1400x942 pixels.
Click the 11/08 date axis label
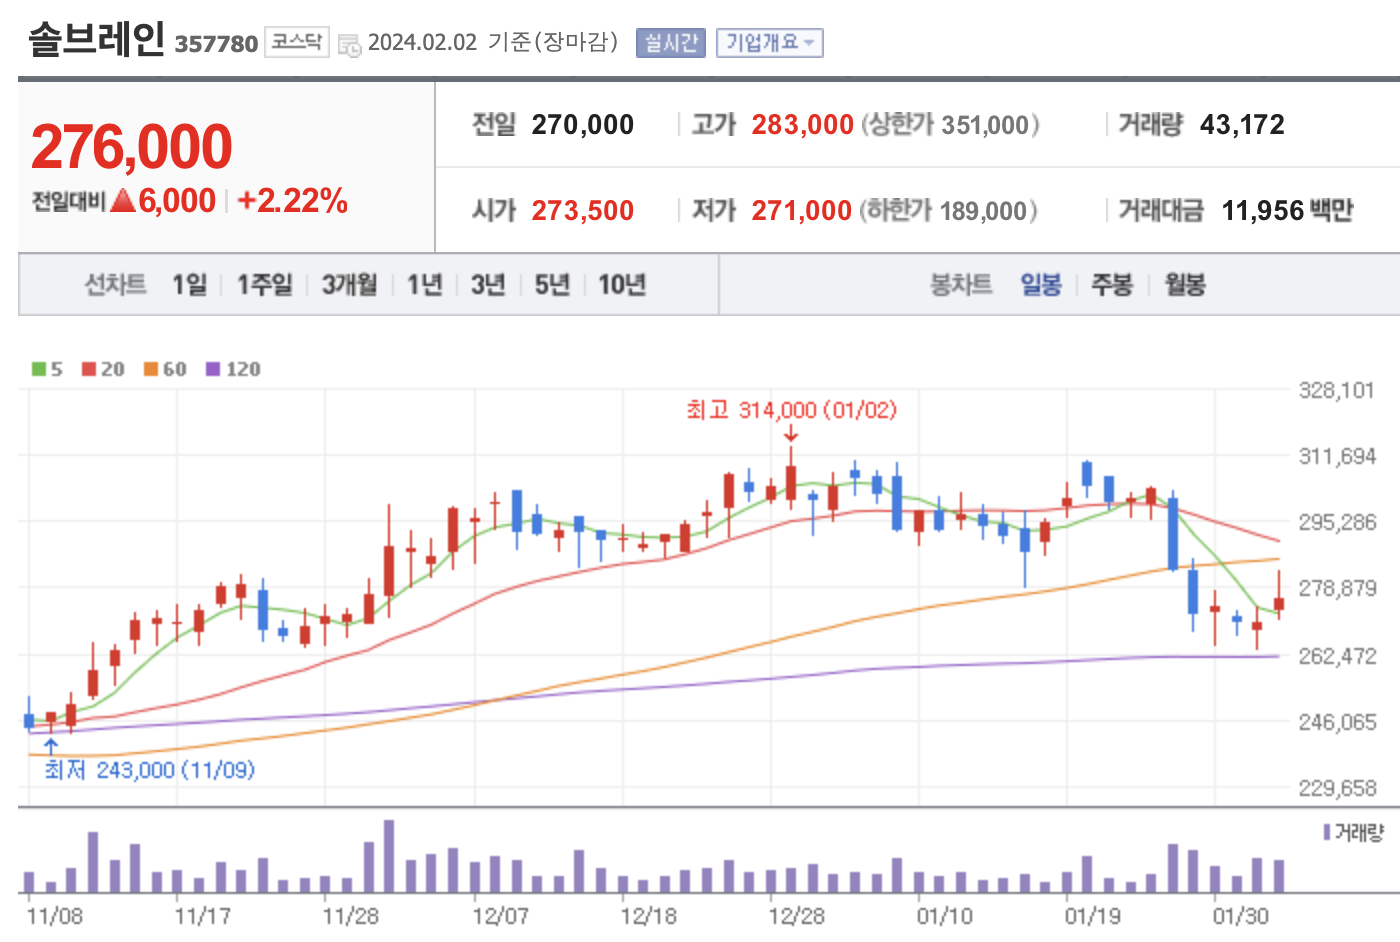pos(54,916)
